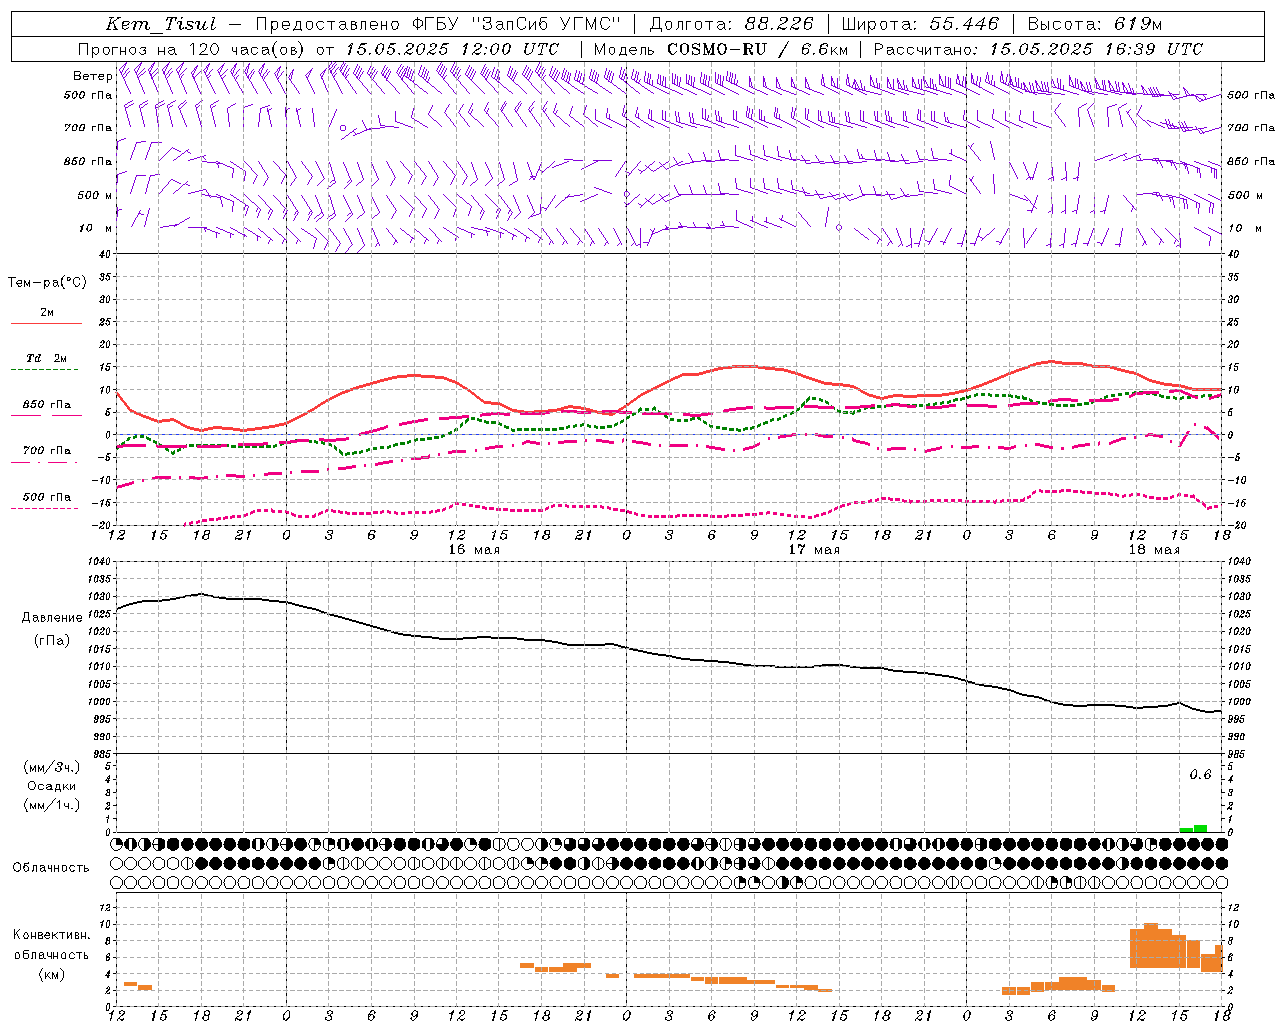Viewport: 1280px width, 1024px height.
Task: Click the Прогноз на 120 часа(ов) text
Action: (x=192, y=49)
